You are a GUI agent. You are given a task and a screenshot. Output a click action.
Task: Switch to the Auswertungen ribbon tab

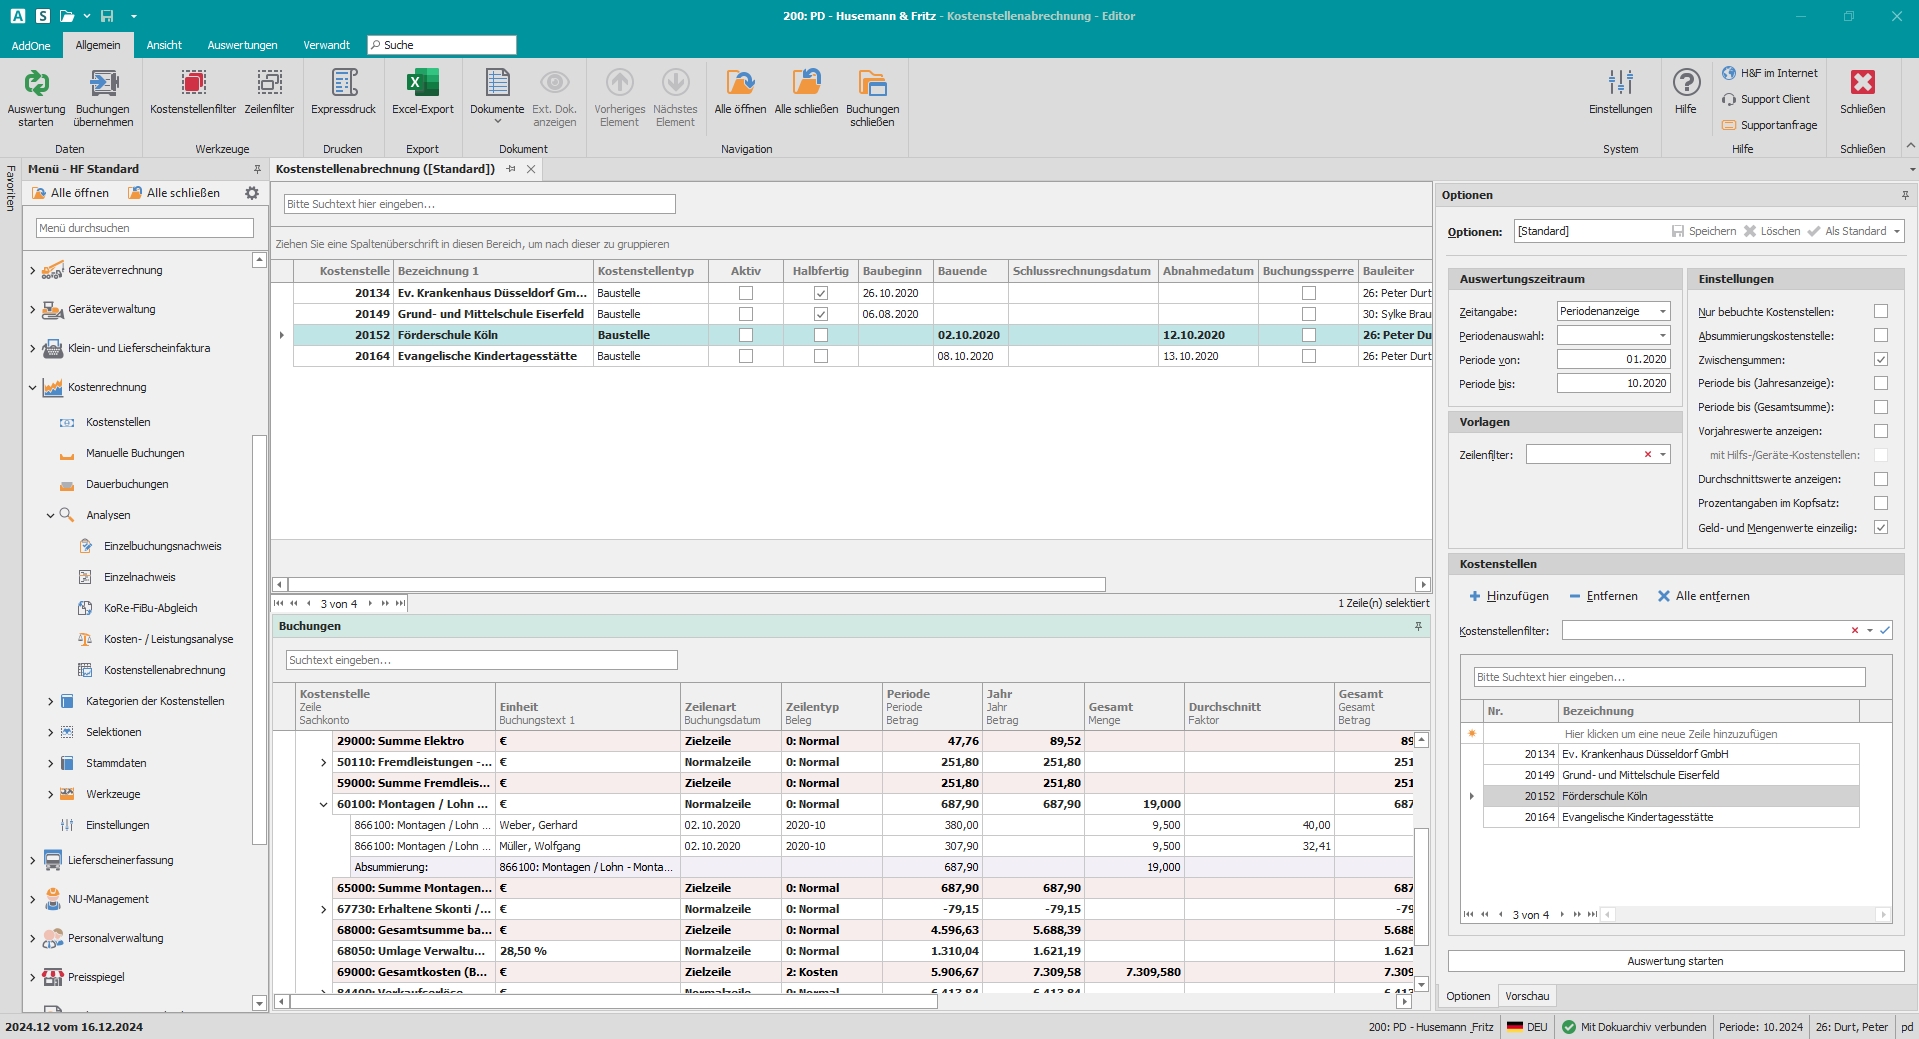click(x=242, y=45)
